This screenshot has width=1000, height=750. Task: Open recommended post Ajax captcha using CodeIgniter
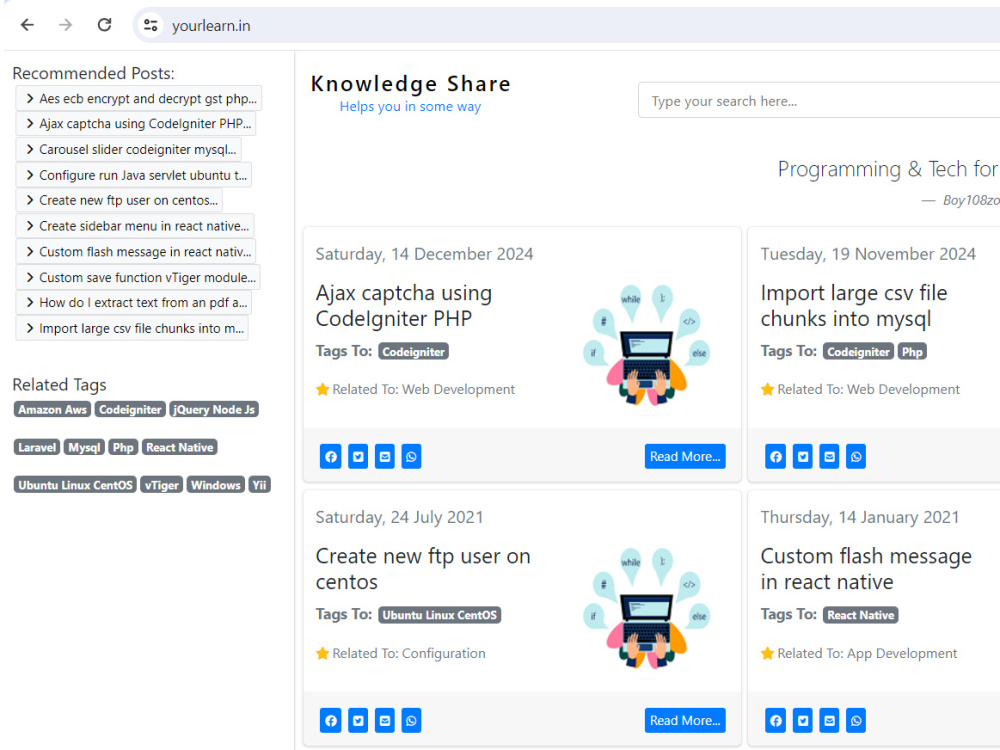(136, 124)
